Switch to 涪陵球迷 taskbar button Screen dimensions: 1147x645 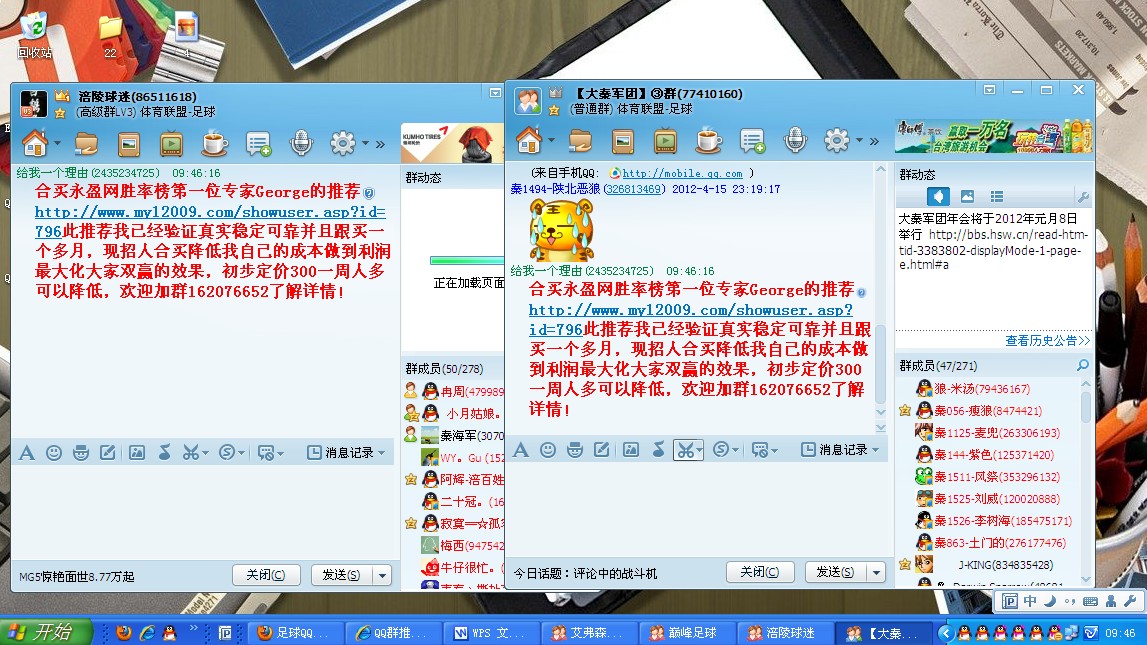click(x=784, y=633)
